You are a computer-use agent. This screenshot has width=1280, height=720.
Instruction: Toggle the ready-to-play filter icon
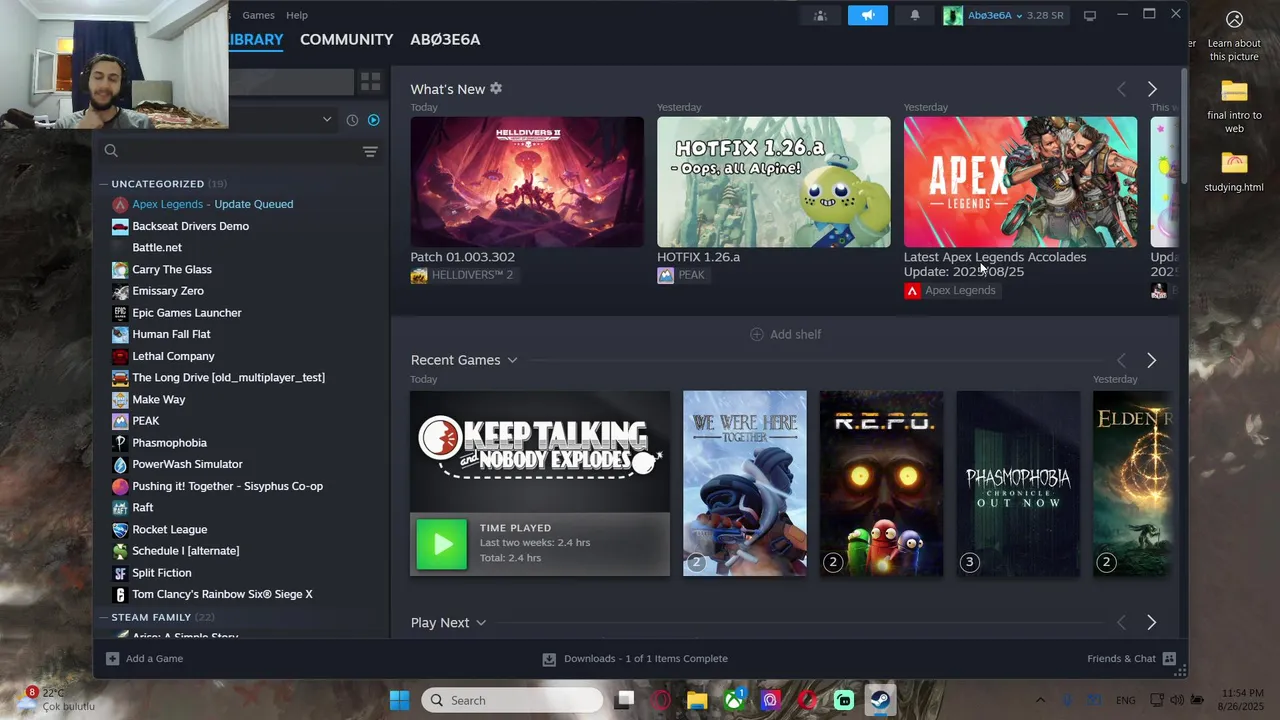click(x=373, y=120)
